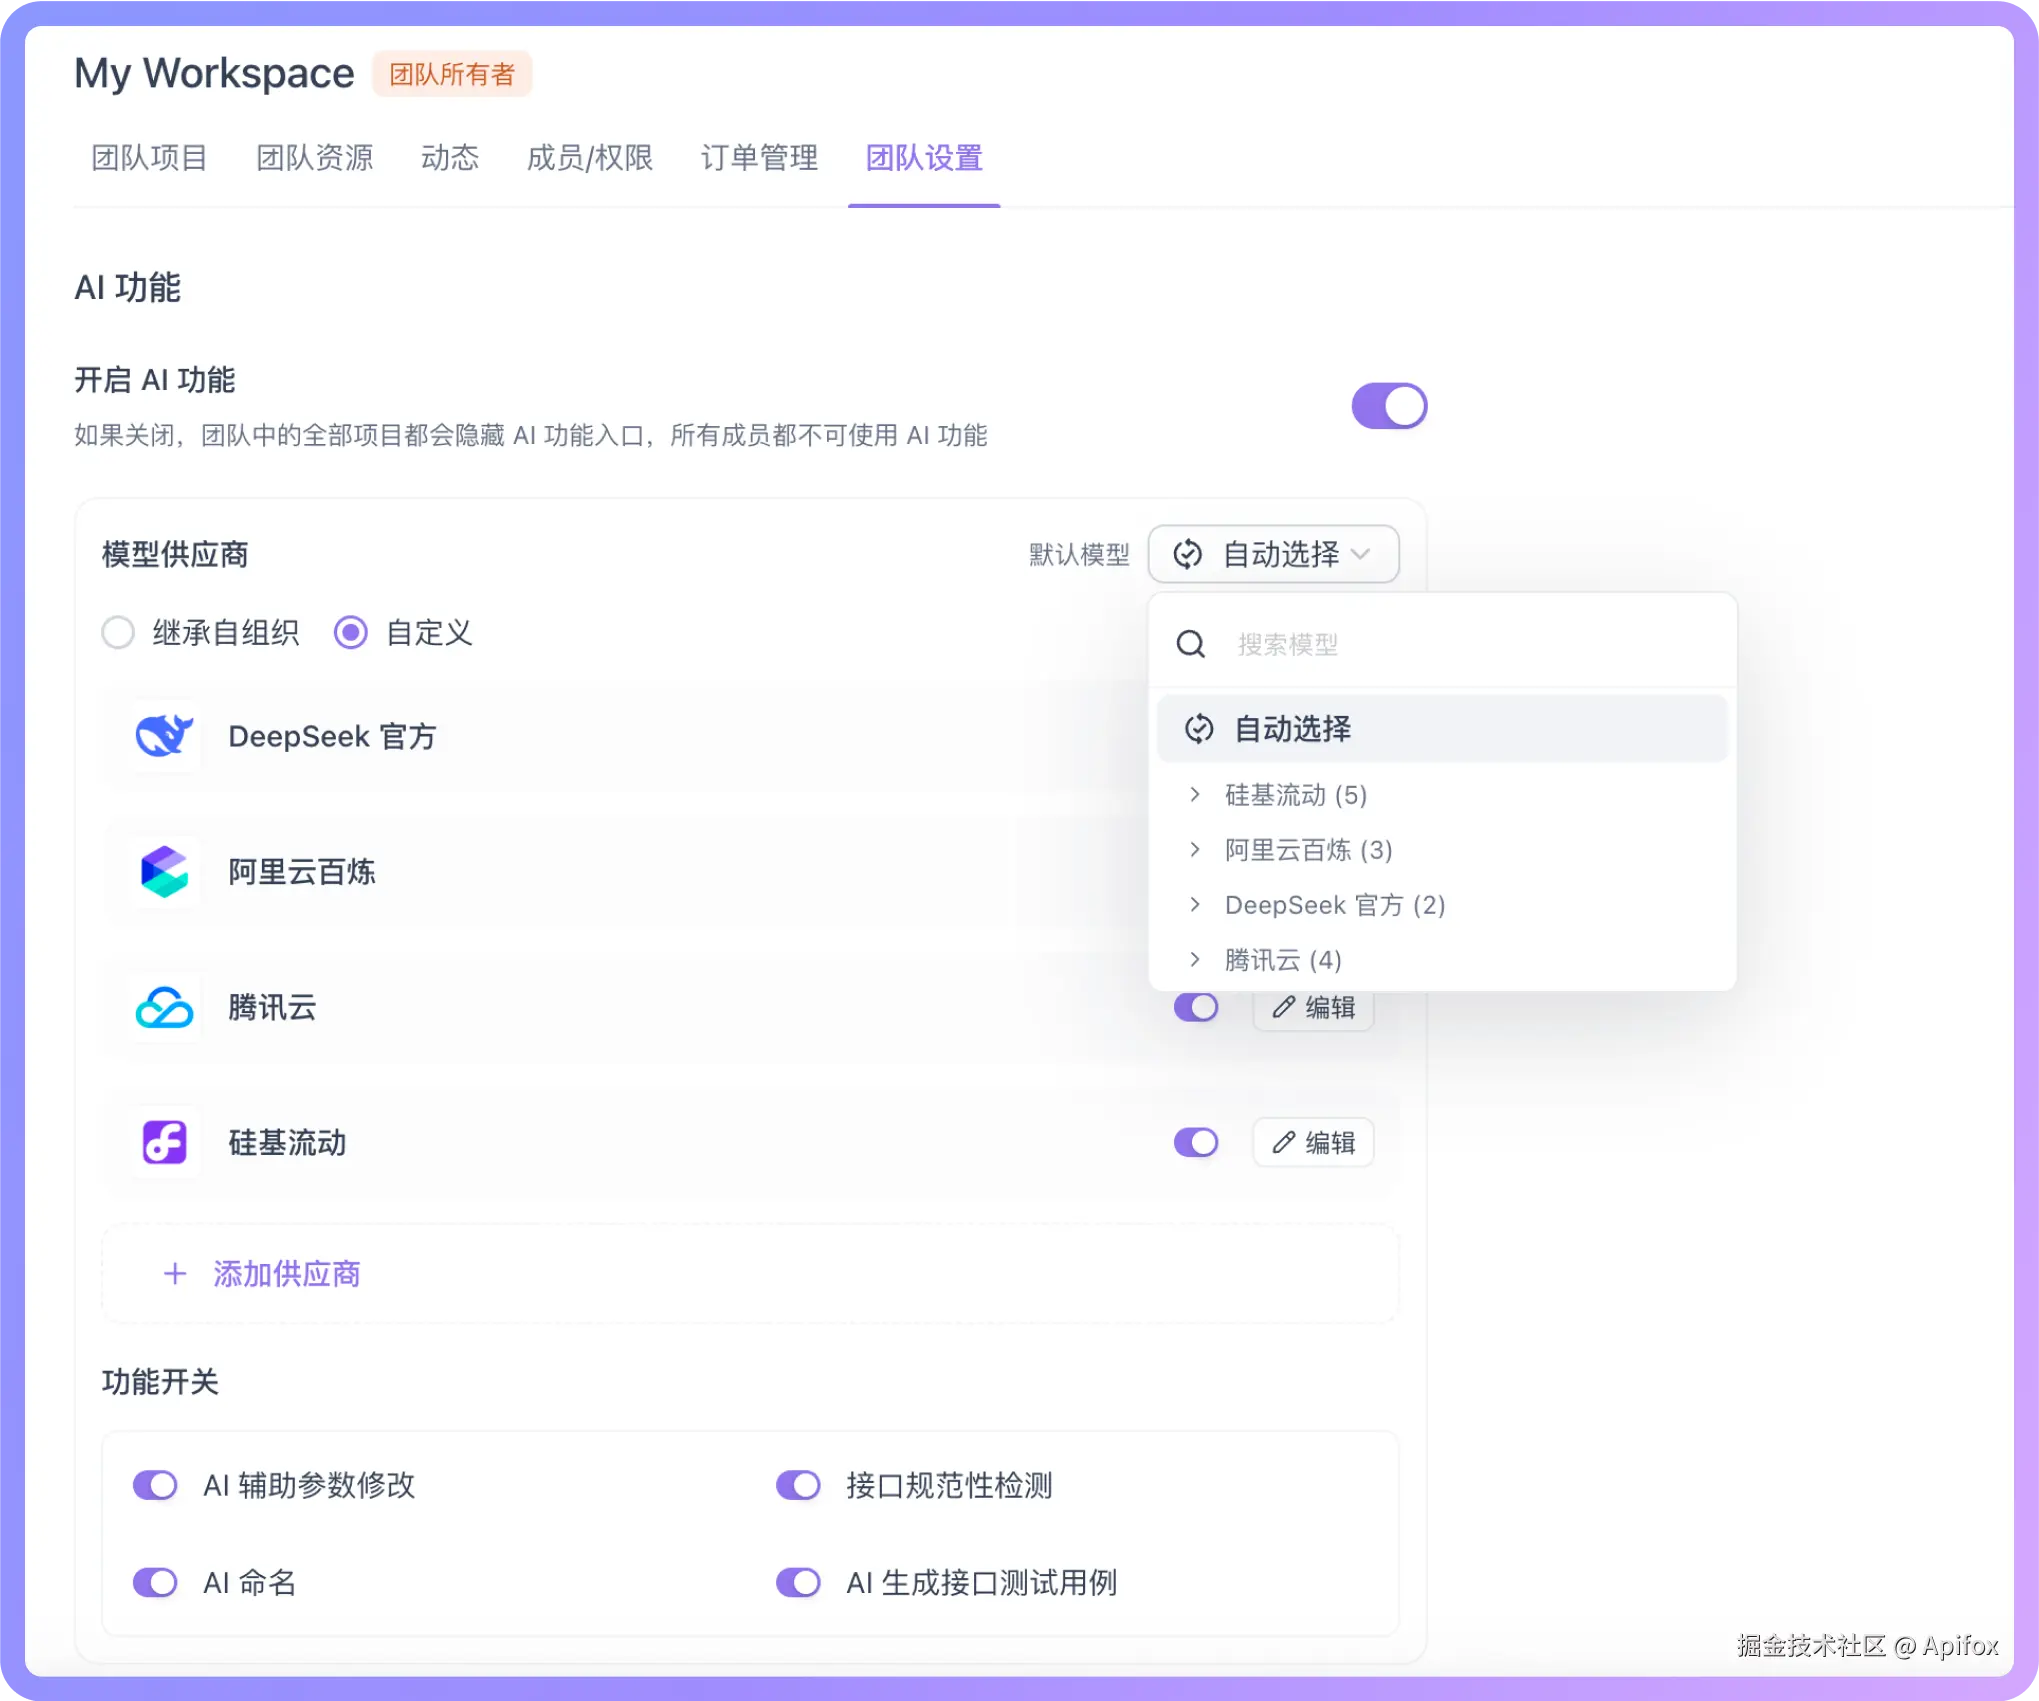Click the search magnifier icon in model dropdown

(x=1190, y=644)
